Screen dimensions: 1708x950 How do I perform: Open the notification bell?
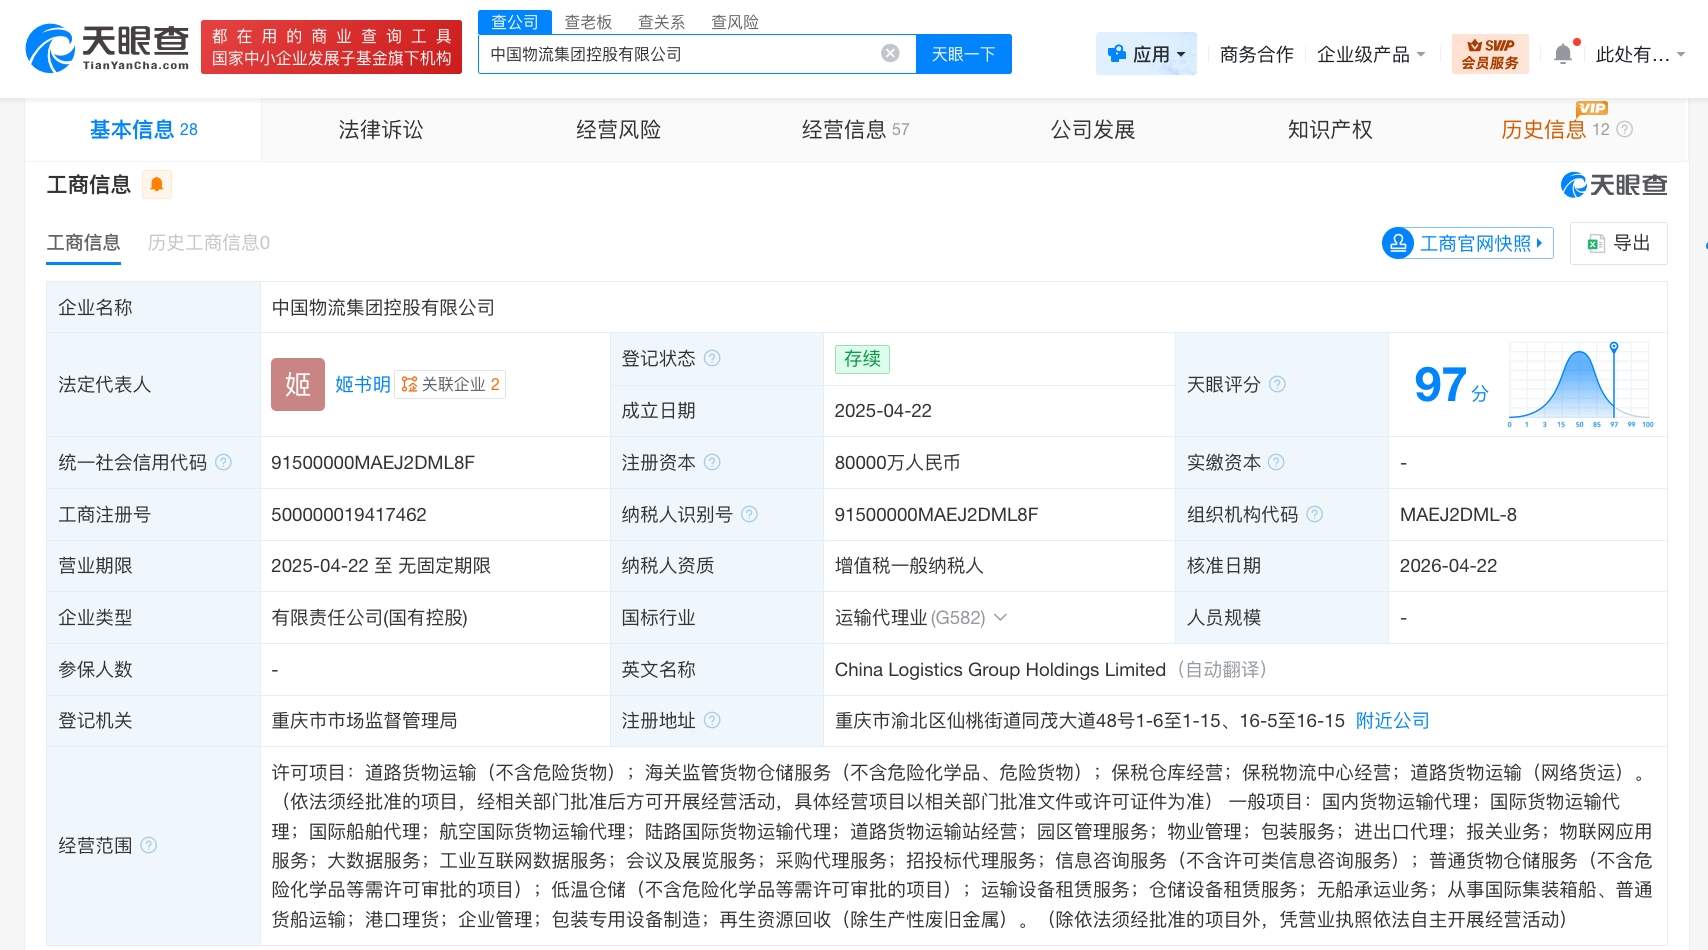coord(1563,54)
